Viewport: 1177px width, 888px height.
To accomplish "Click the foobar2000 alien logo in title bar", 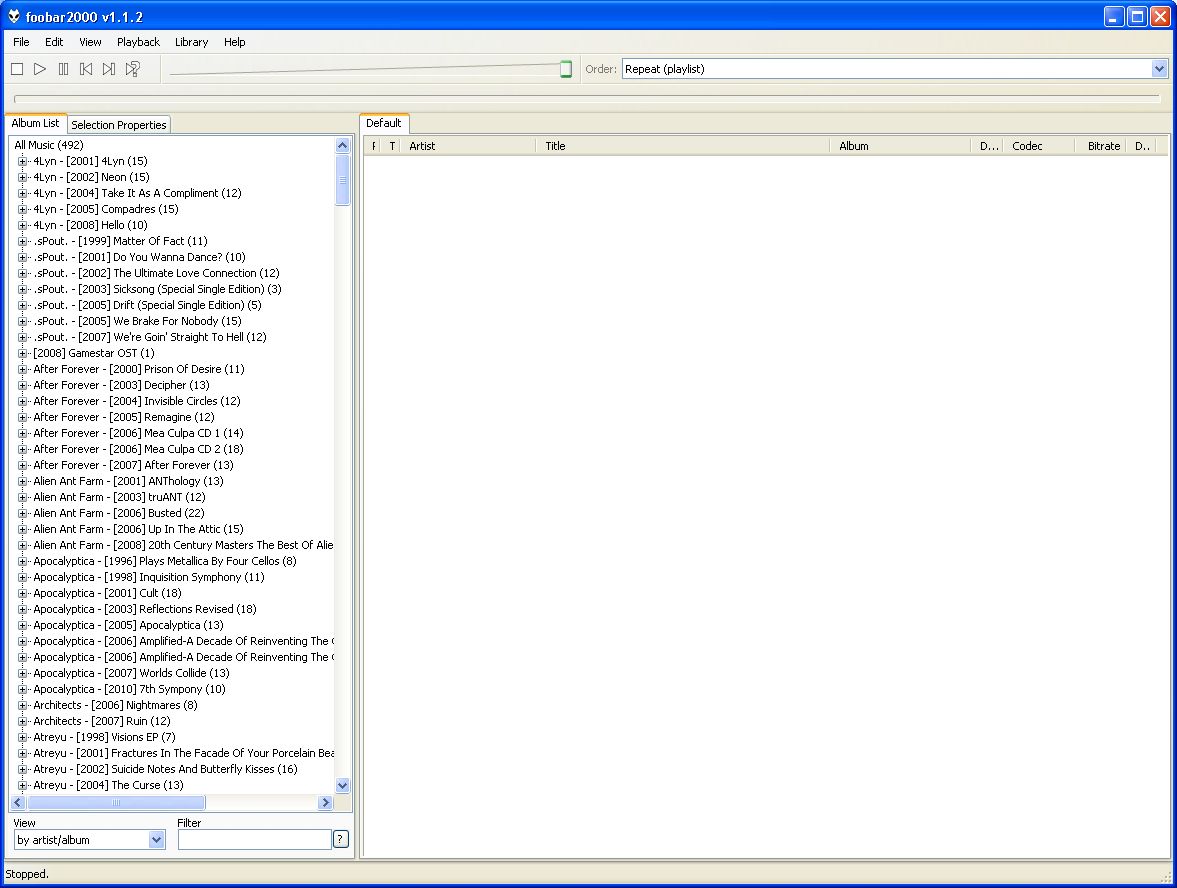I will tap(14, 16).
